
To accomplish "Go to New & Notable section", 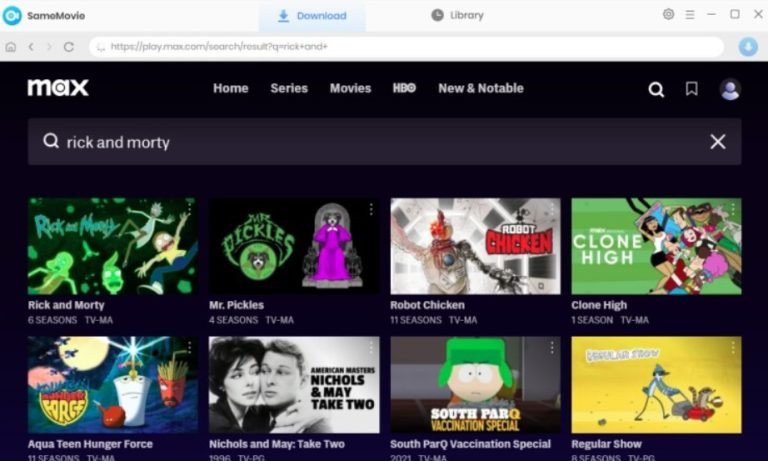I will [480, 88].
